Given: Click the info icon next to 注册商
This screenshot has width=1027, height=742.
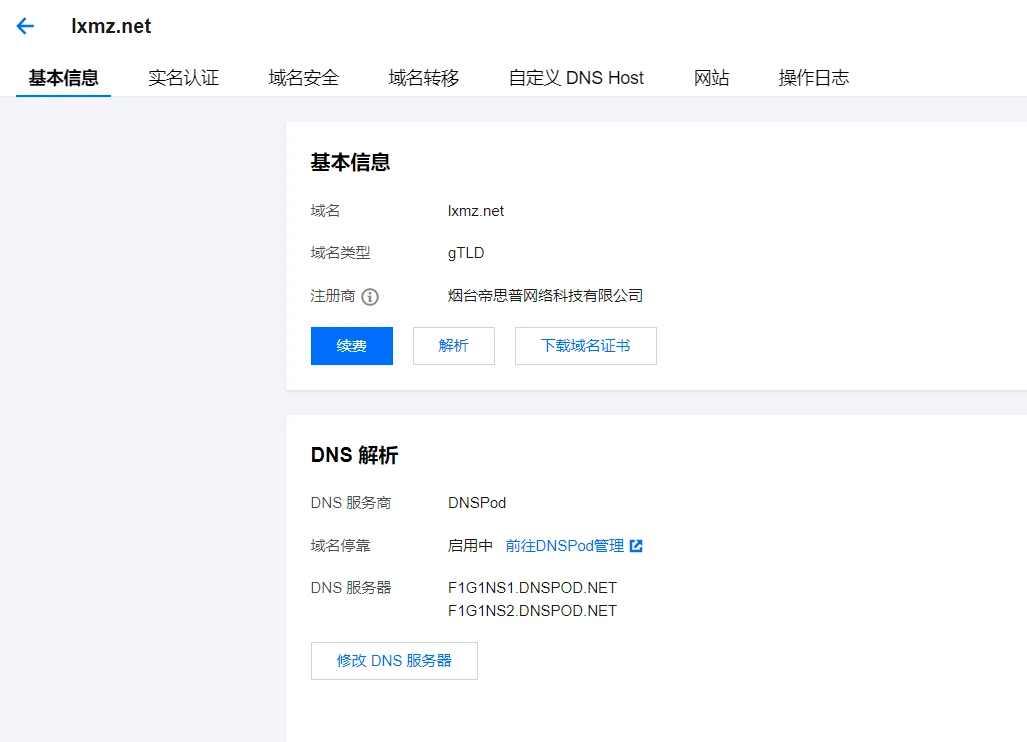Looking at the screenshot, I should tap(370, 297).
